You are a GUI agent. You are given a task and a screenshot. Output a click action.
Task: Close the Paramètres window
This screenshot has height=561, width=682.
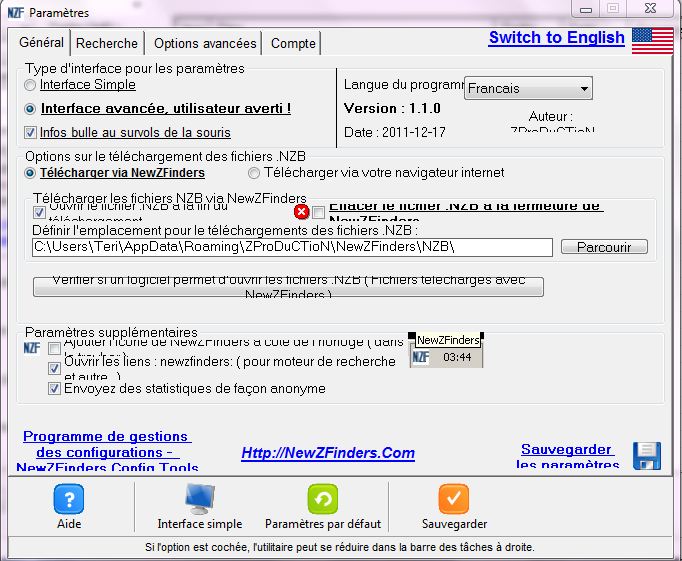(x=650, y=8)
